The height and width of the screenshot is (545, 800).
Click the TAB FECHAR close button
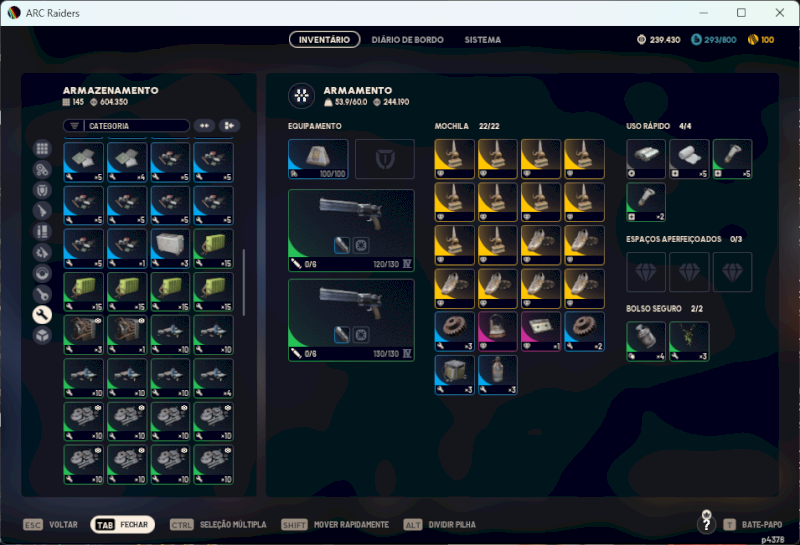point(122,525)
